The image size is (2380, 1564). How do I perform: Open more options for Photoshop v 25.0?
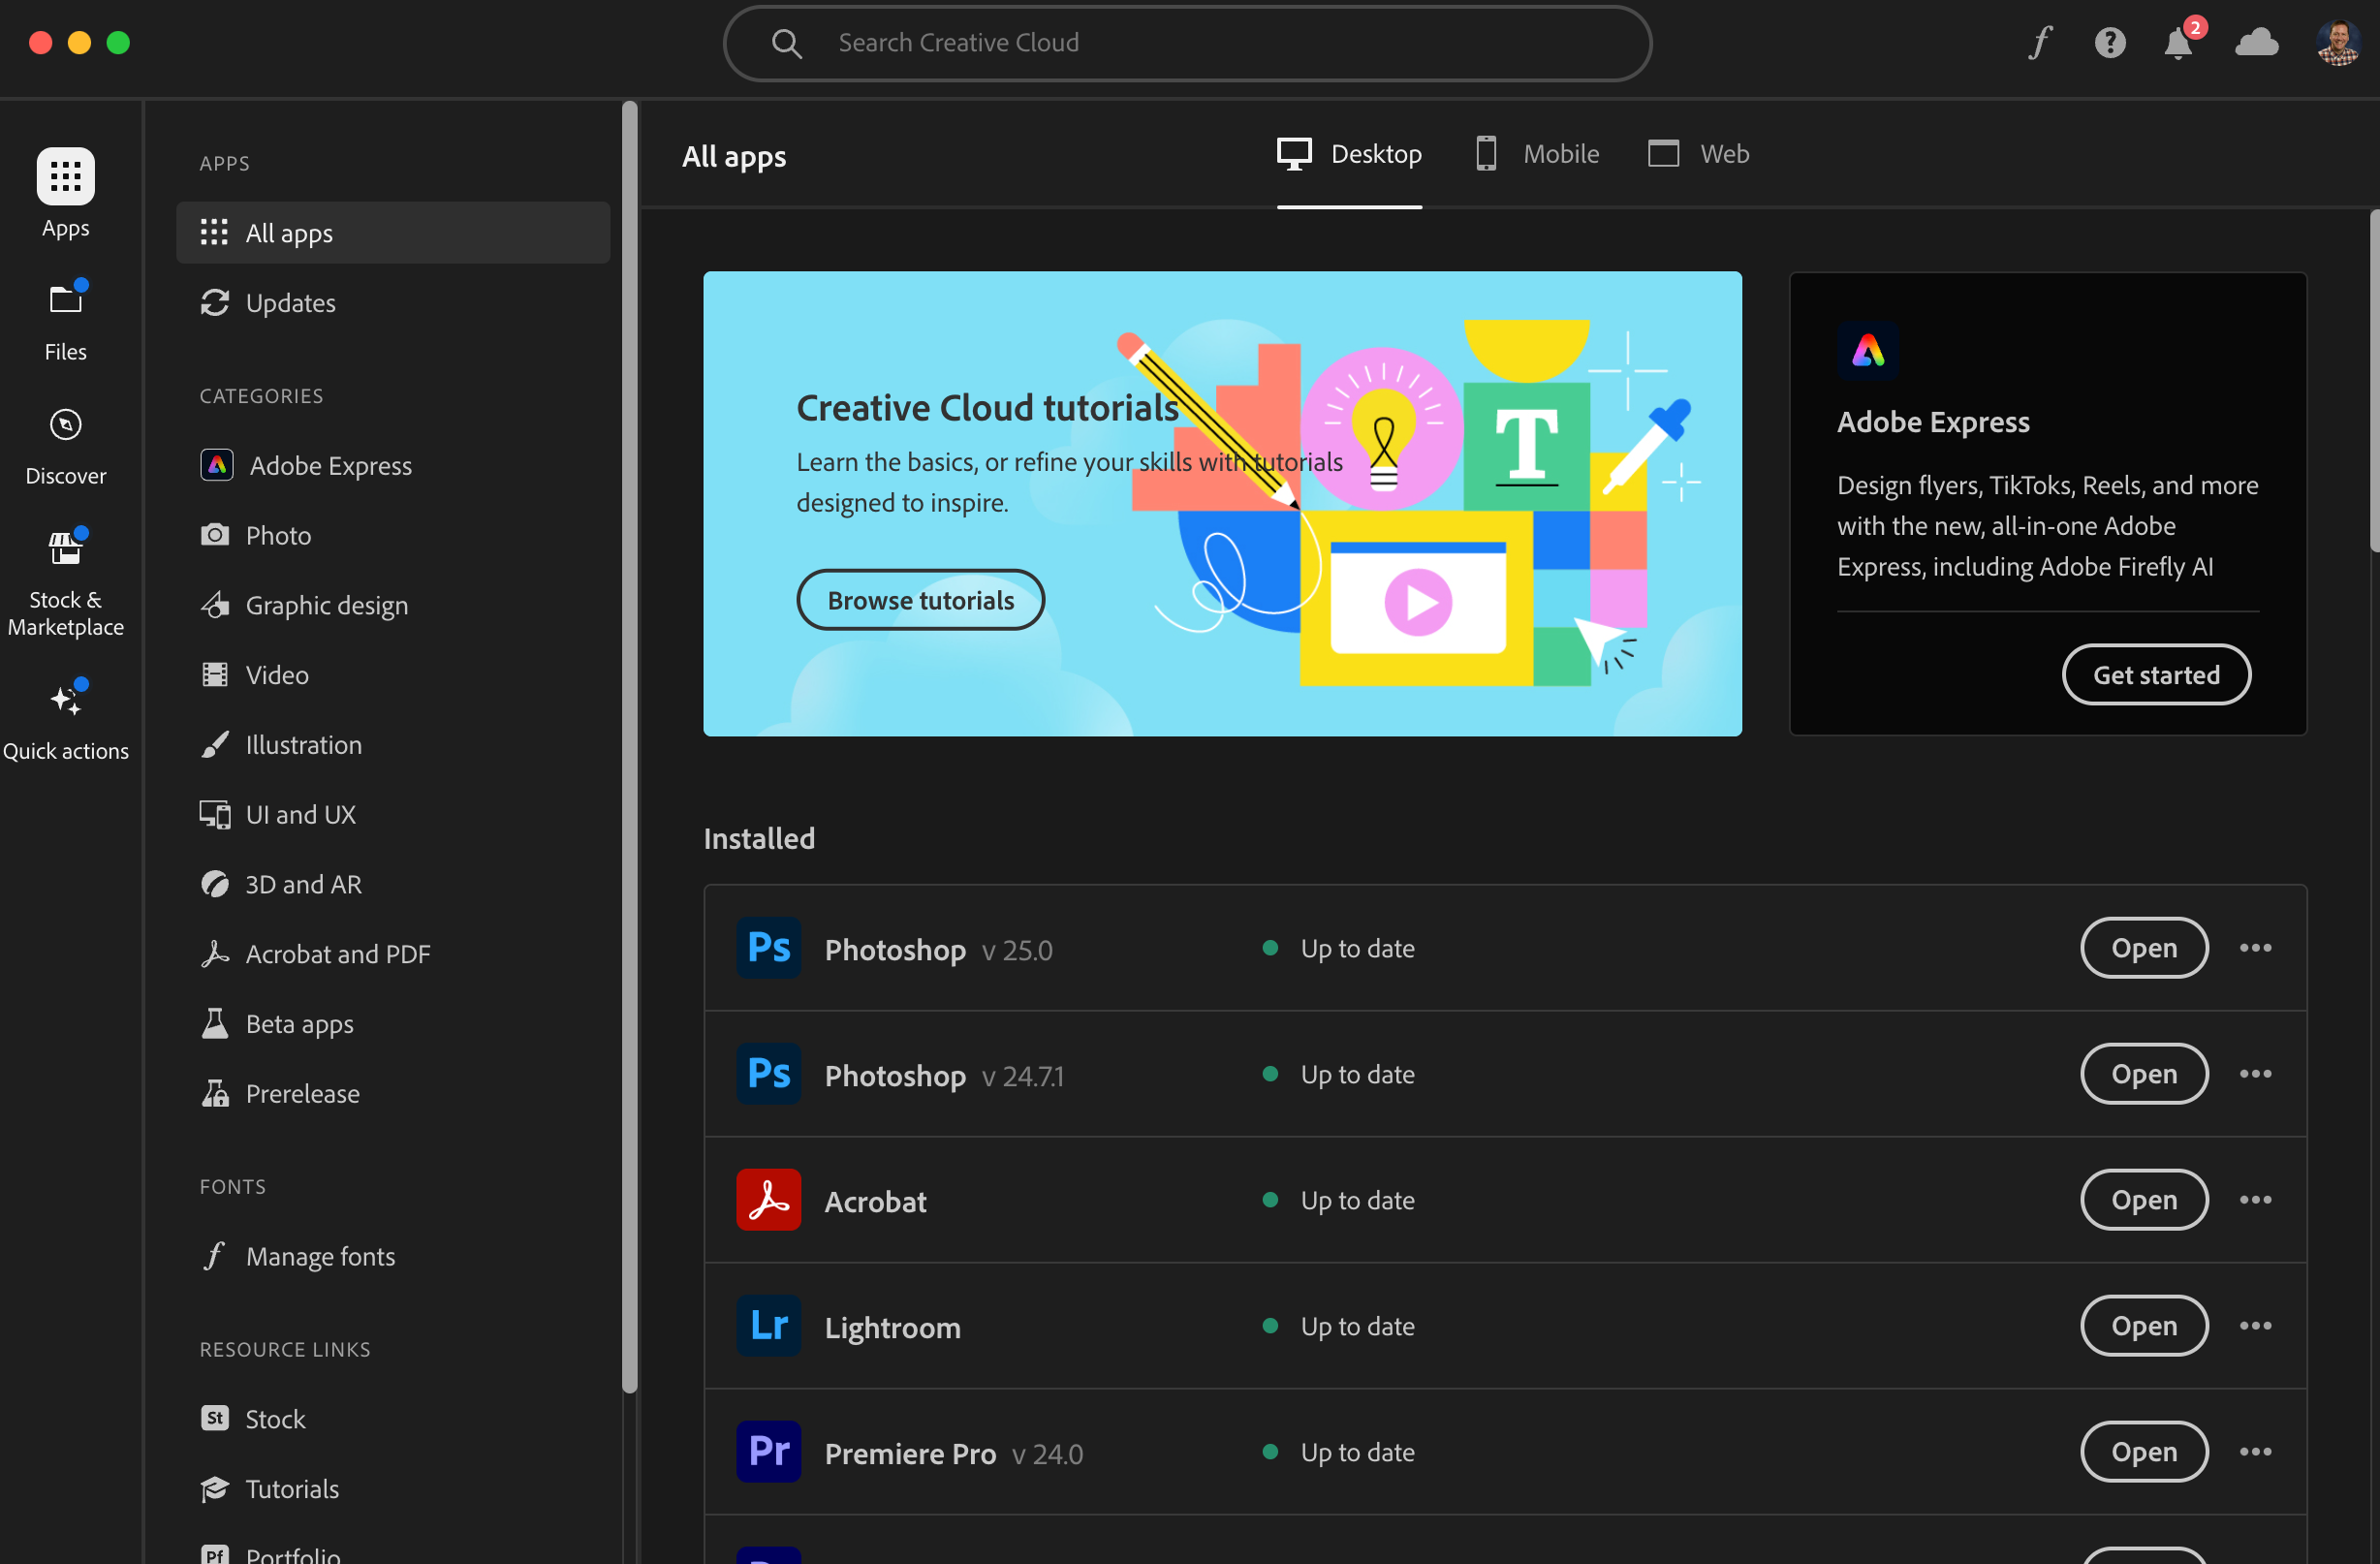point(2255,947)
